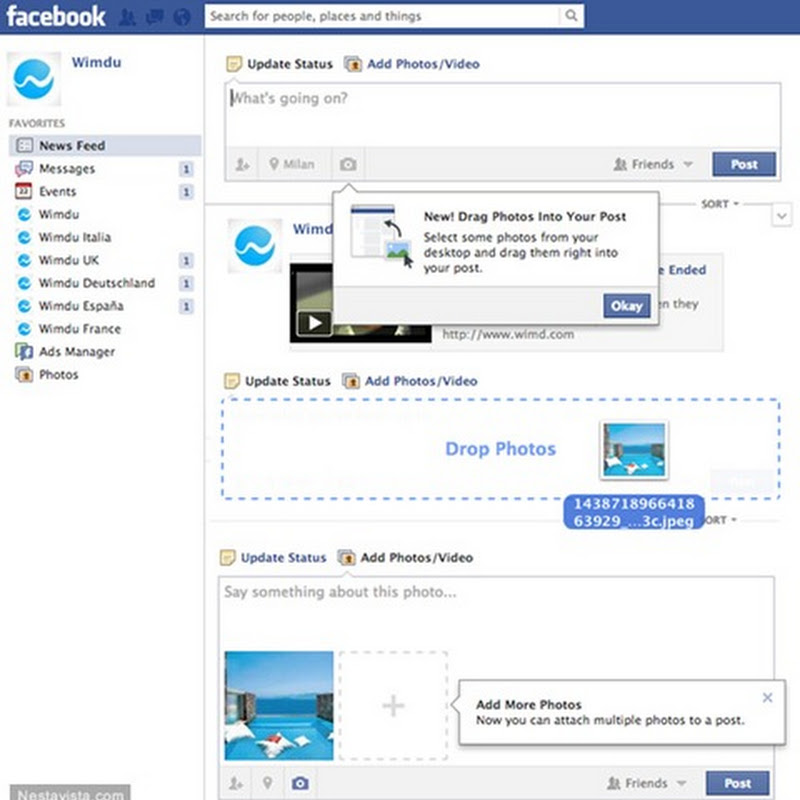
Task: Close the Add More Photos tooltip
Action: 767,697
